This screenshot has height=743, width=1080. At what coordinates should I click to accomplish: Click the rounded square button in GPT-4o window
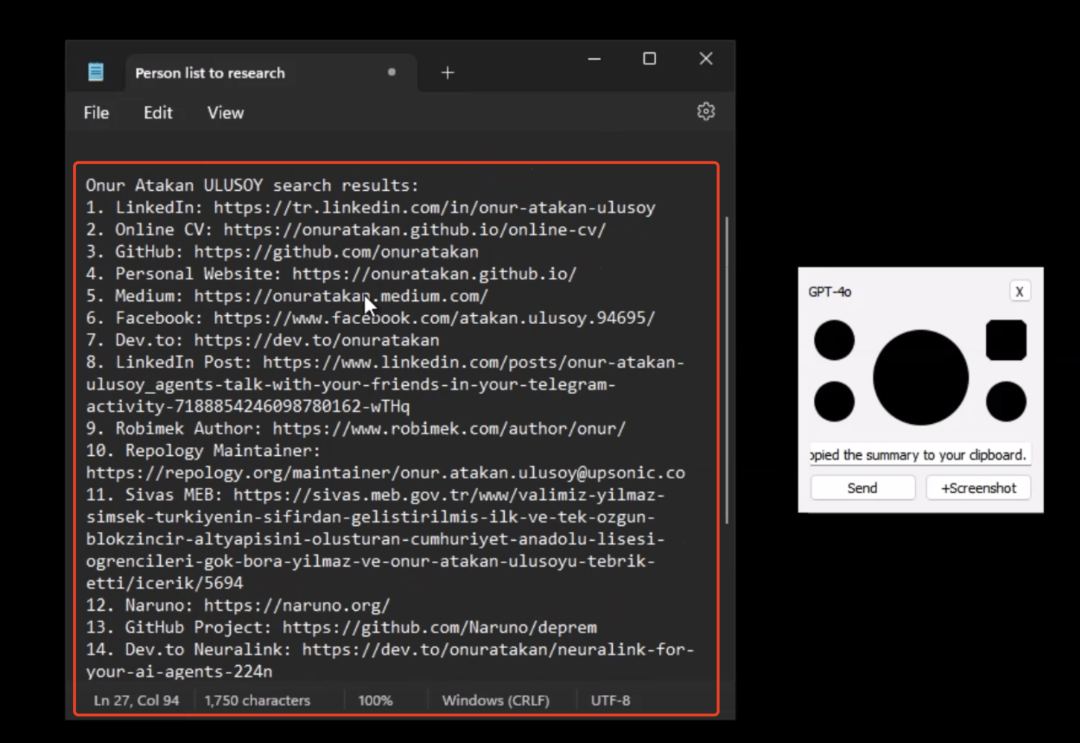(1006, 340)
